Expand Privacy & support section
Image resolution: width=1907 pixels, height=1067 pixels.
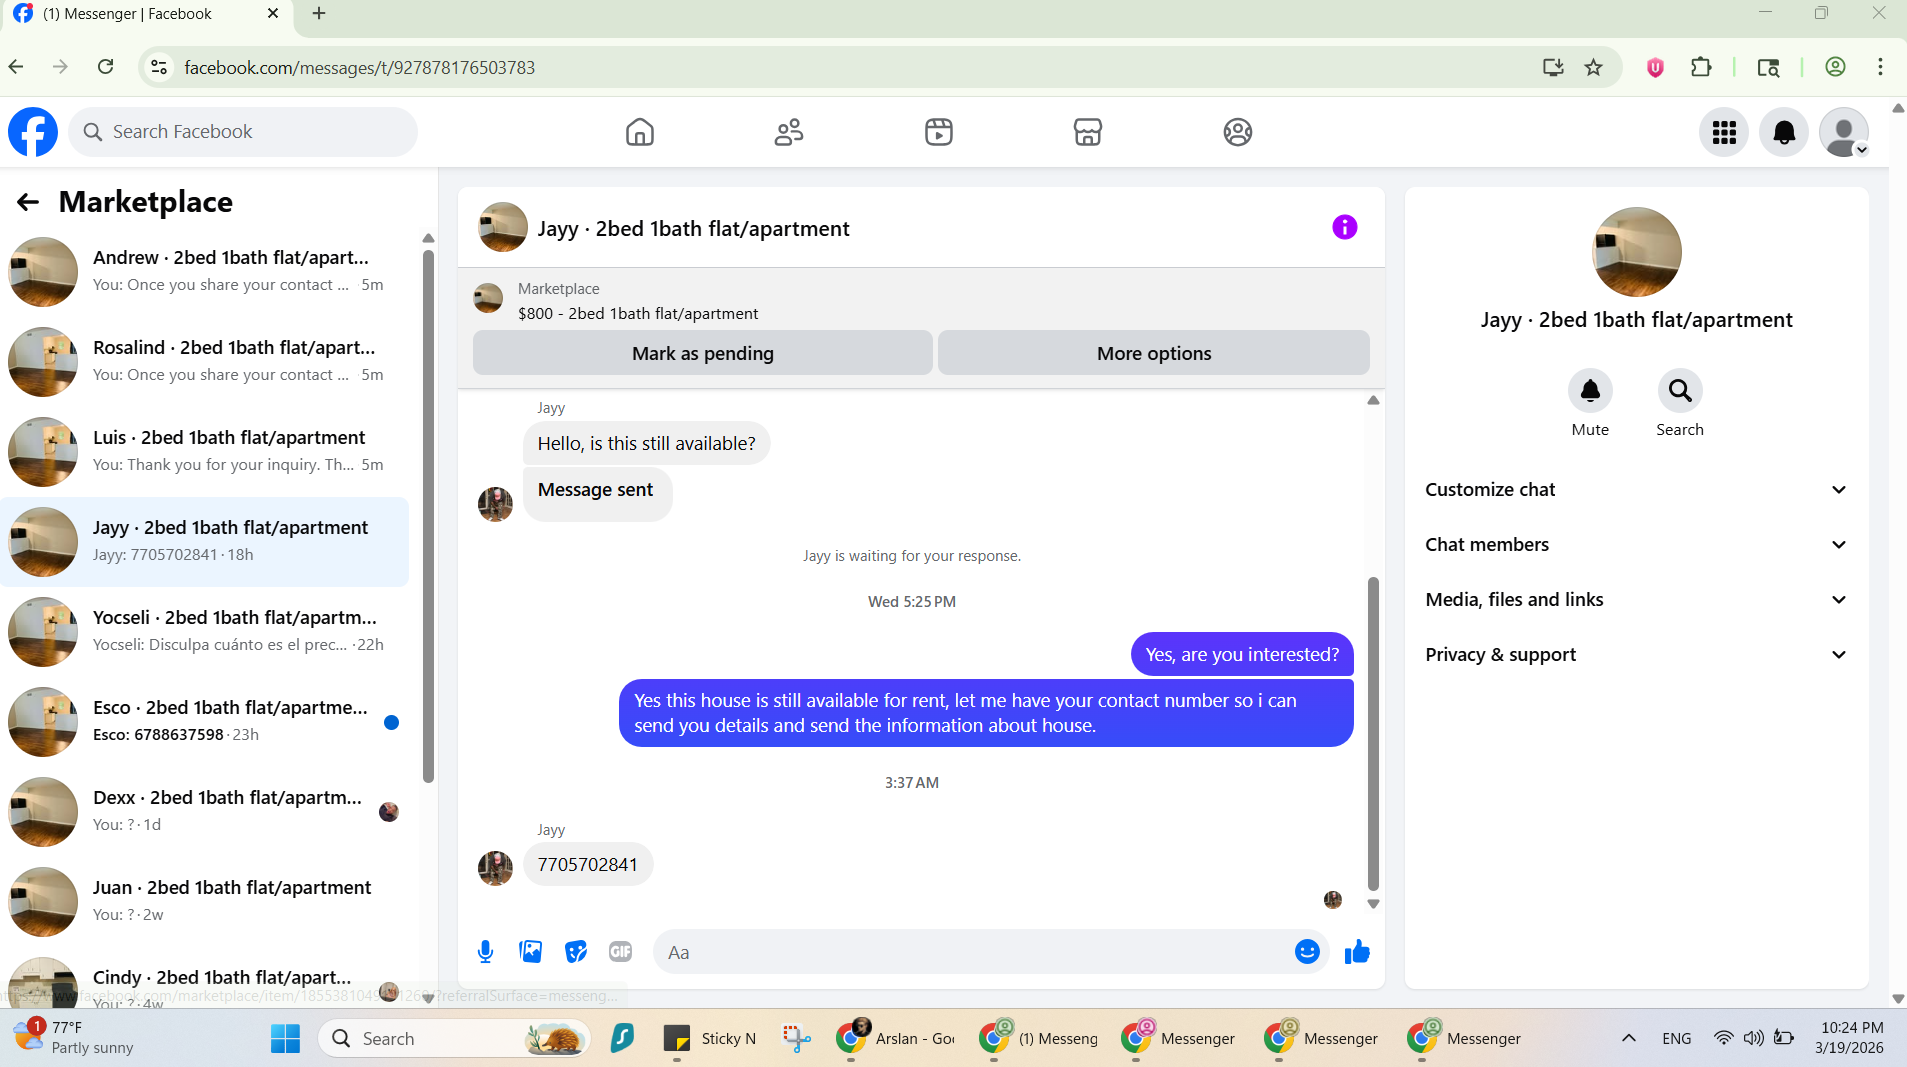1636,655
